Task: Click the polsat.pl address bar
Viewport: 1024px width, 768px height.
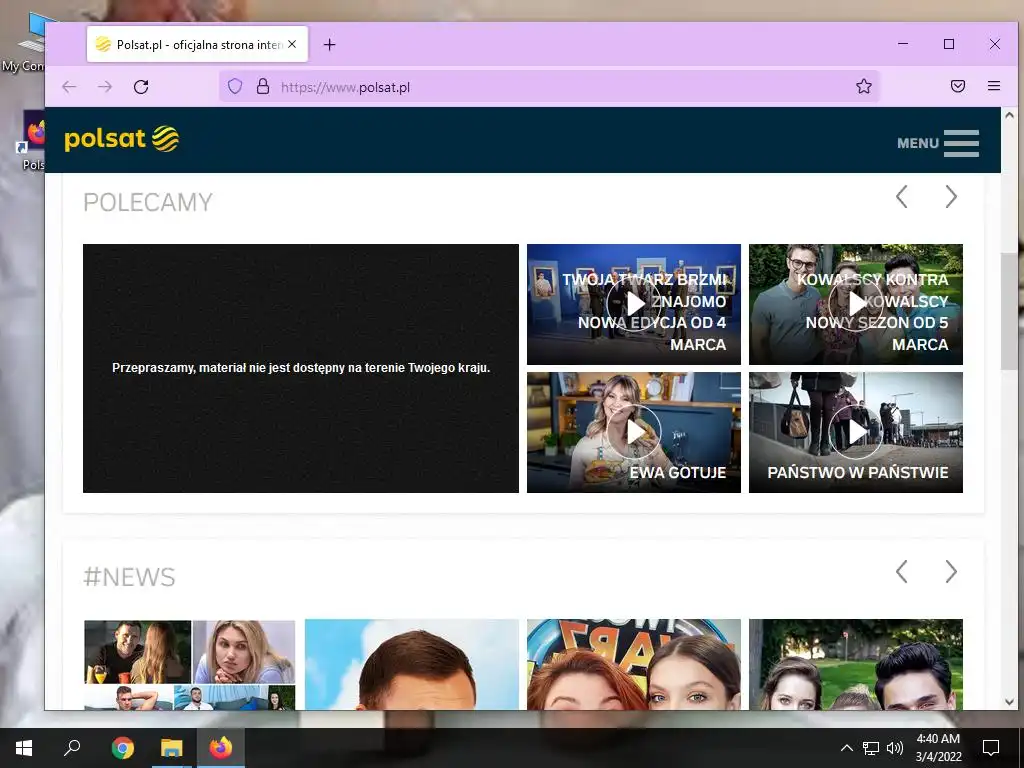Action: (549, 87)
